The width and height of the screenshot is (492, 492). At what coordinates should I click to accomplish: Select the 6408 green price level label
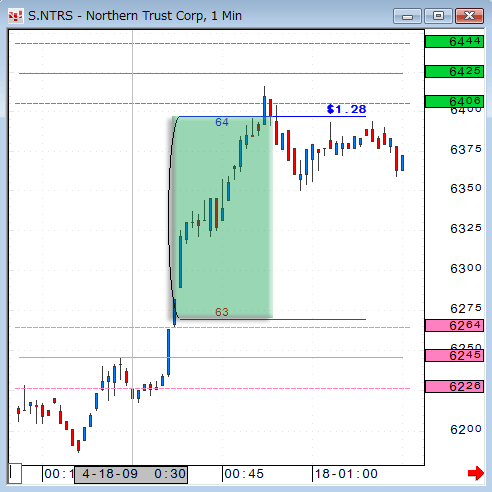(x=454, y=101)
